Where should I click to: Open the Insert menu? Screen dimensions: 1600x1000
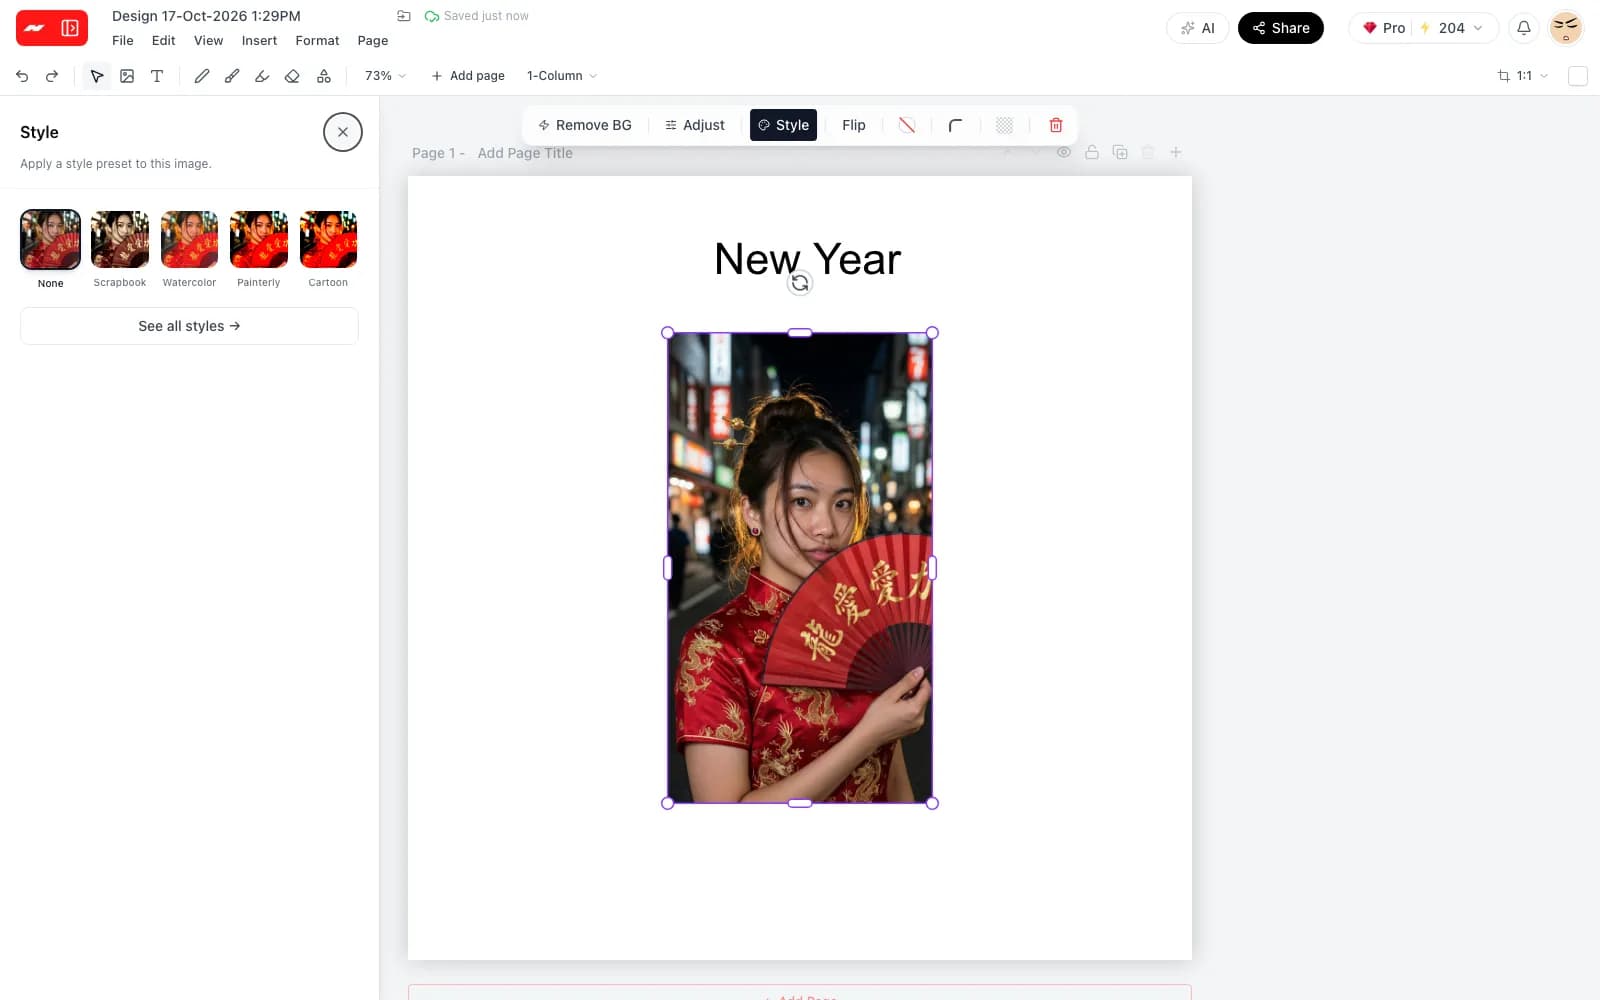click(x=259, y=41)
